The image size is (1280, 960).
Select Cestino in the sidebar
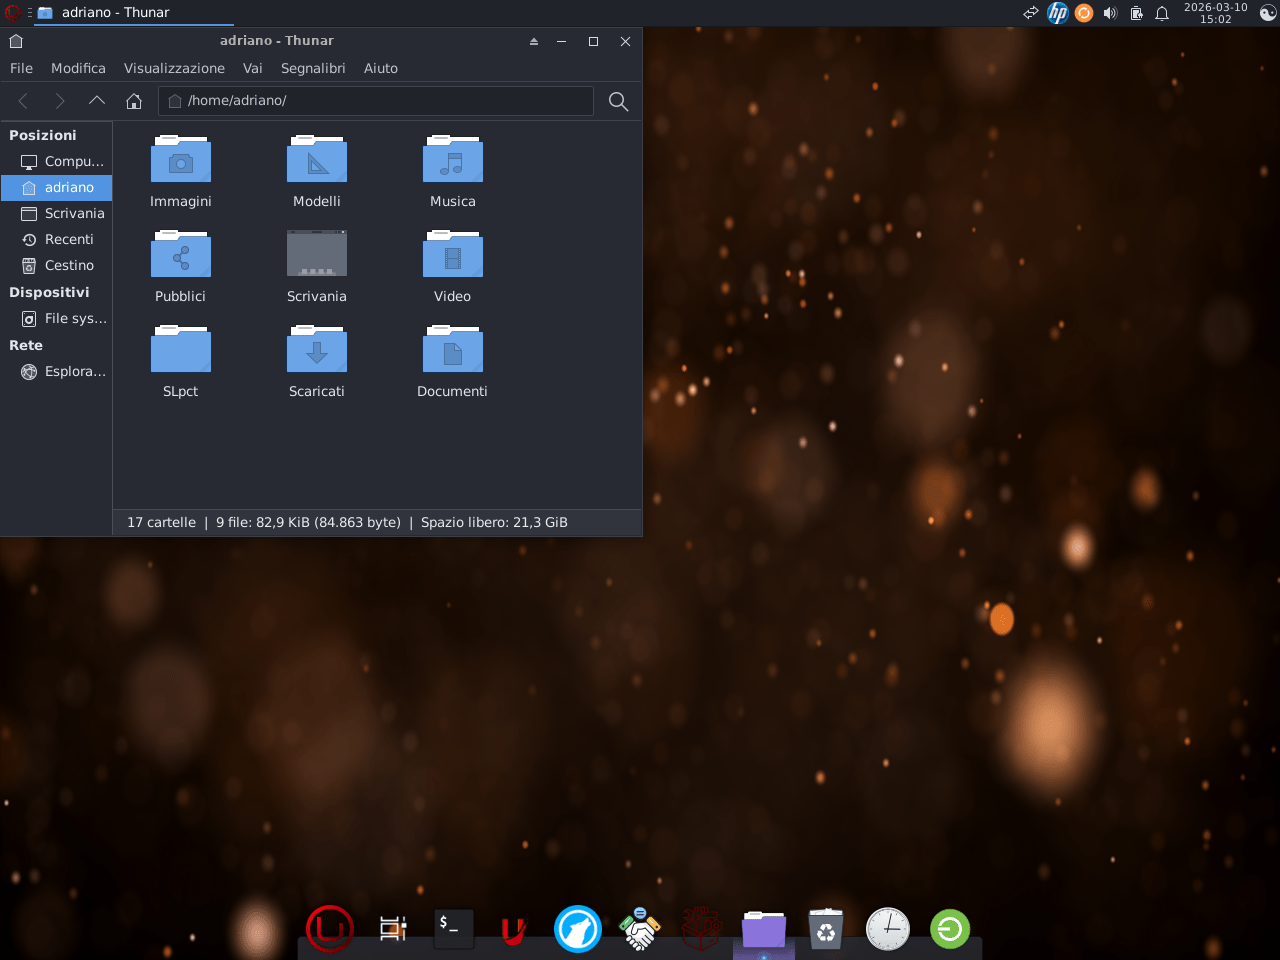[x=69, y=265]
